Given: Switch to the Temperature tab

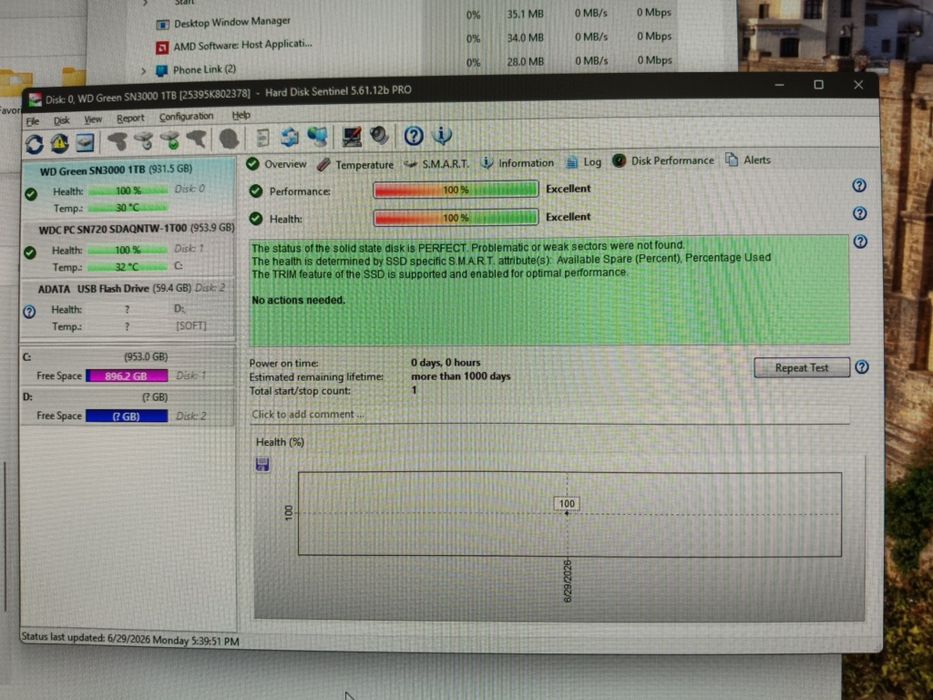Looking at the screenshot, I should (355, 164).
